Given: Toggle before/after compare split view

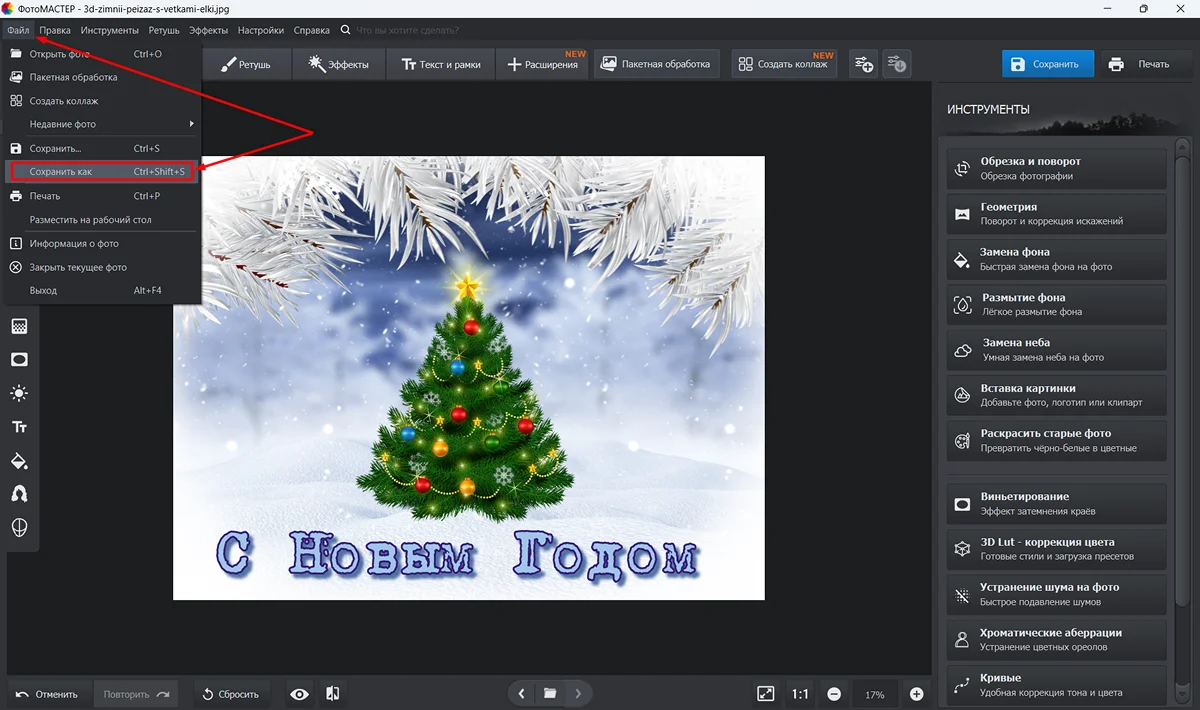Looking at the screenshot, I should click(333, 694).
